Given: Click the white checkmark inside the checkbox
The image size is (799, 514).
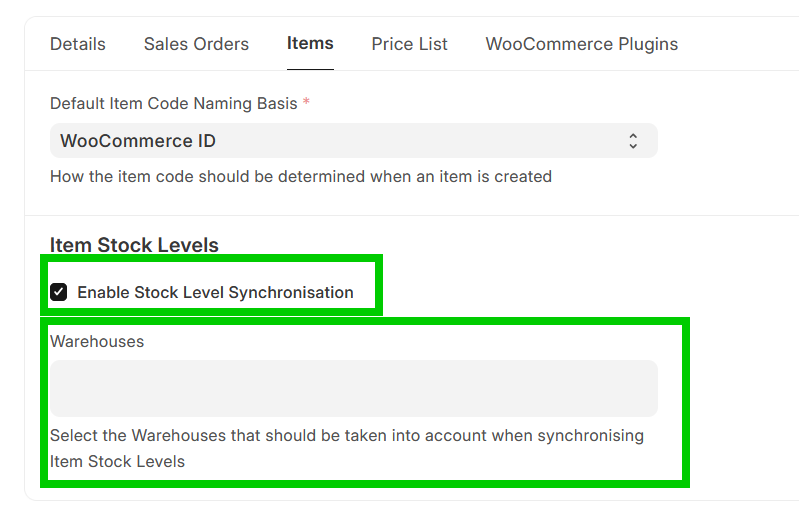Looking at the screenshot, I should pos(59,292).
